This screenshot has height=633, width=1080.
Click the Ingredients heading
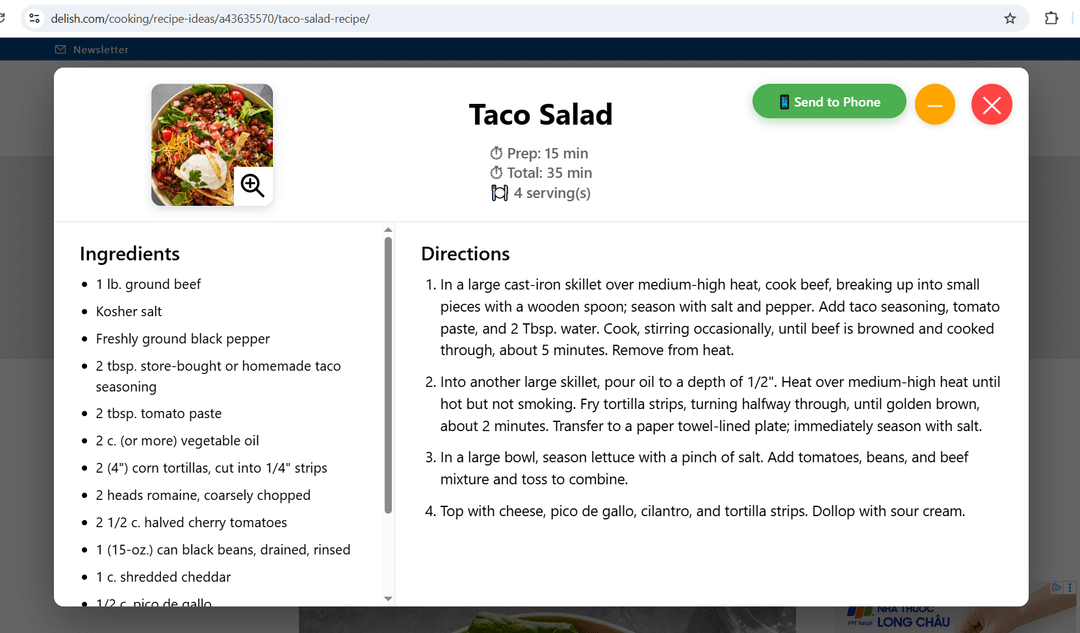(x=130, y=254)
